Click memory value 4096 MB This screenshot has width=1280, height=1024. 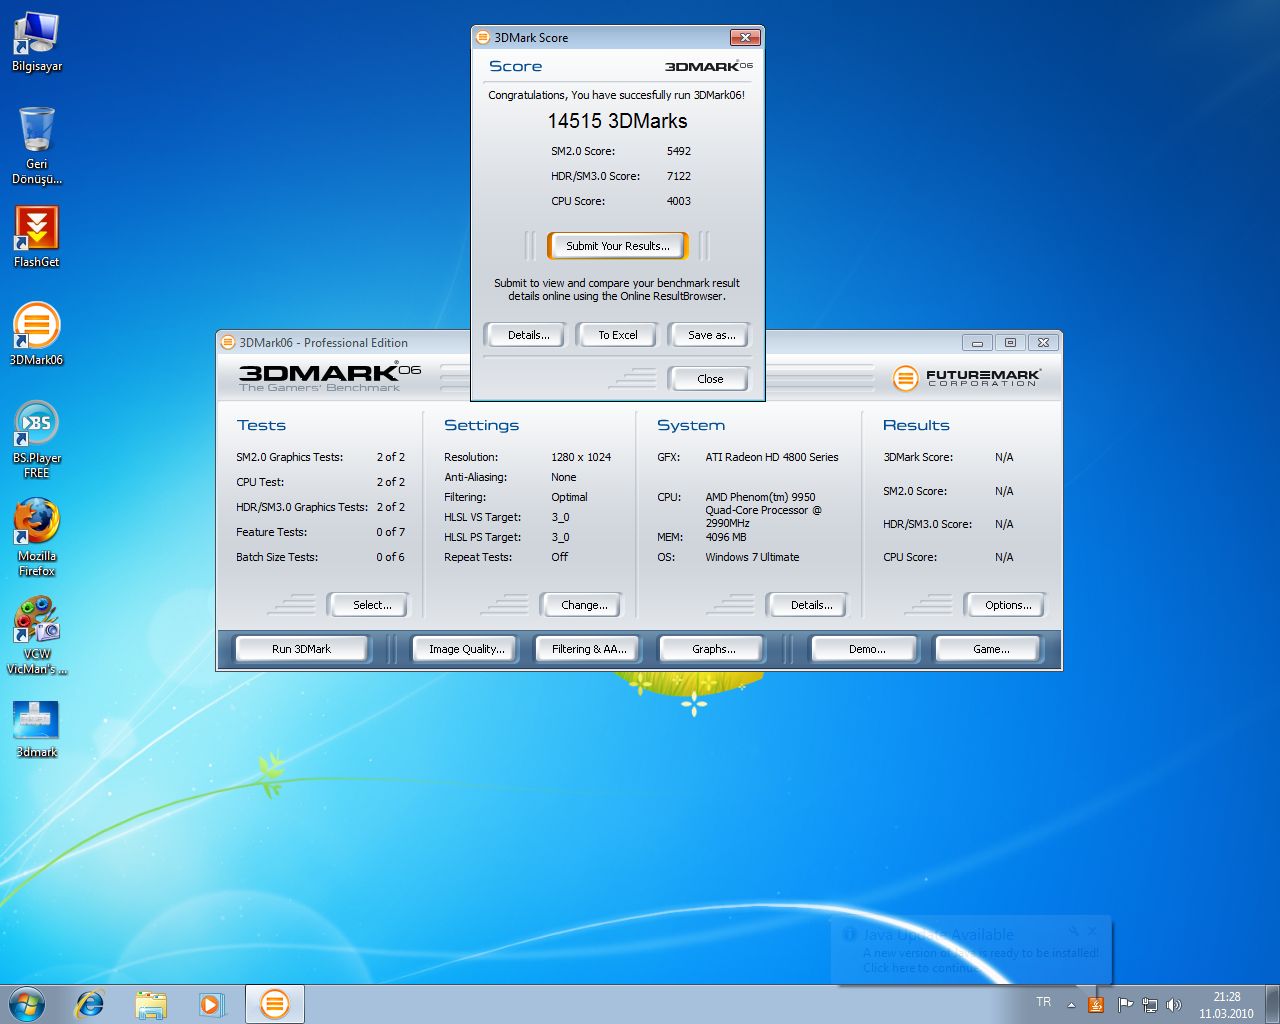click(726, 537)
